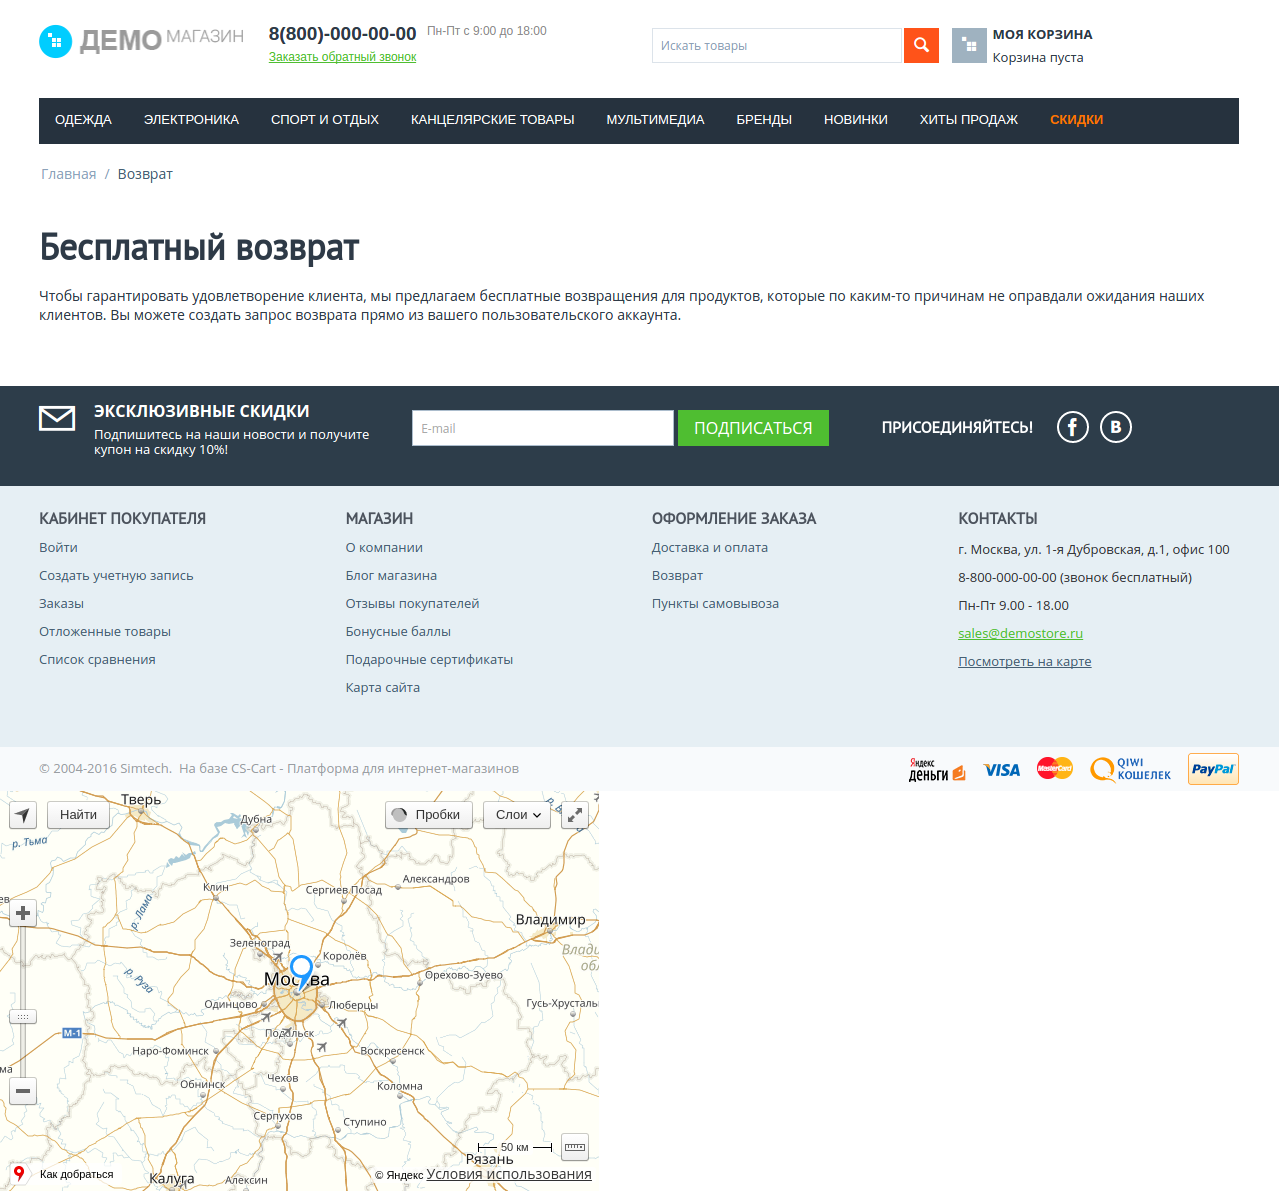Click the Подписаться subscribe button
Screen dimensions: 1279x1191
click(x=753, y=428)
